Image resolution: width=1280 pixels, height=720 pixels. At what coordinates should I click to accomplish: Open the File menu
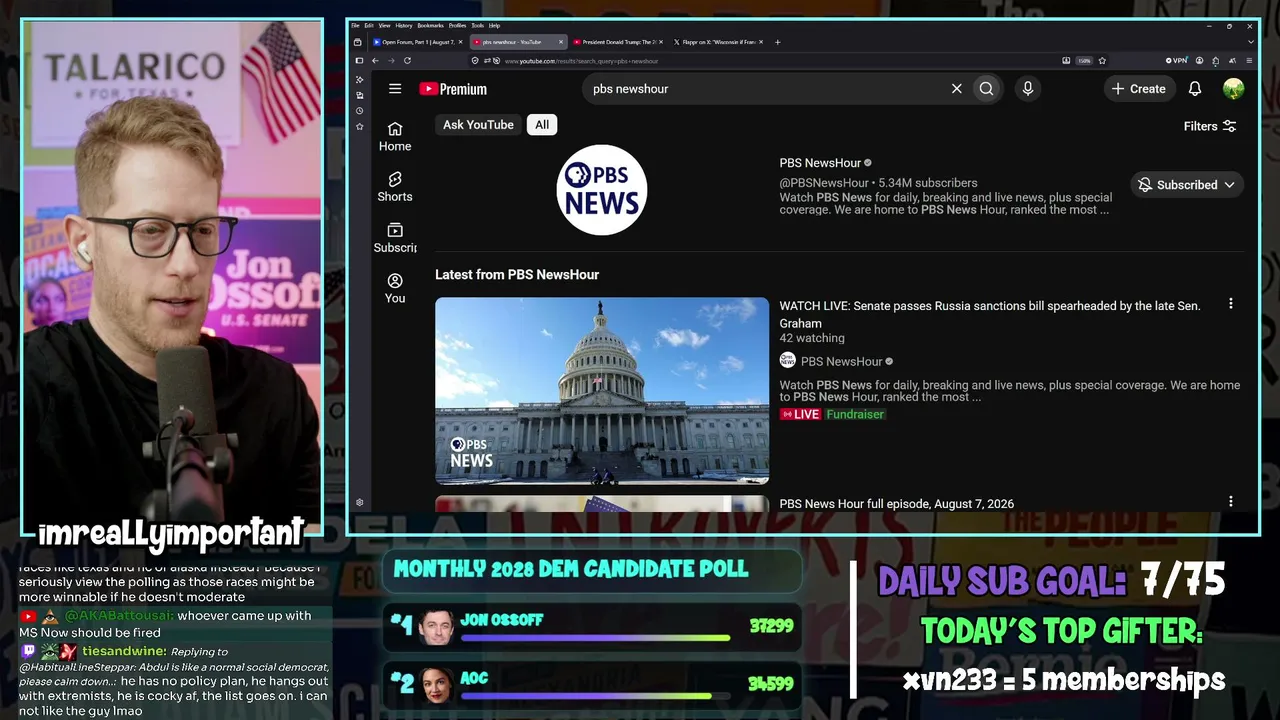355,25
